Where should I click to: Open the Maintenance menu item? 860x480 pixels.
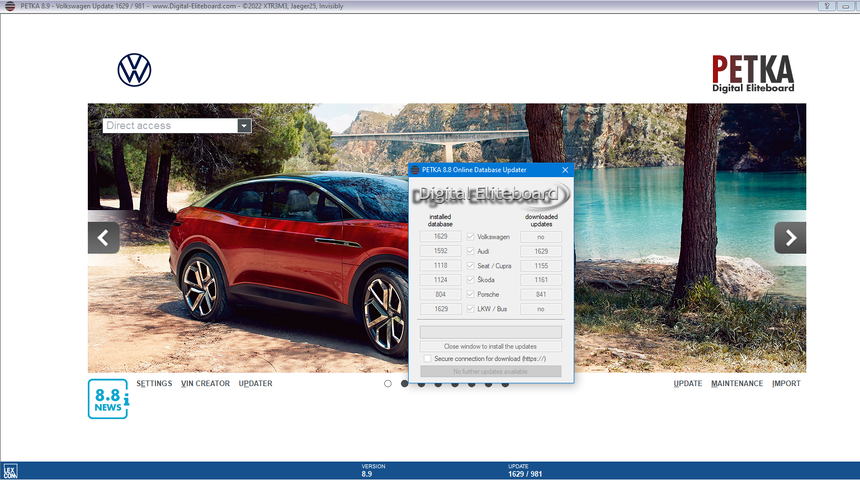[x=737, y=384]
